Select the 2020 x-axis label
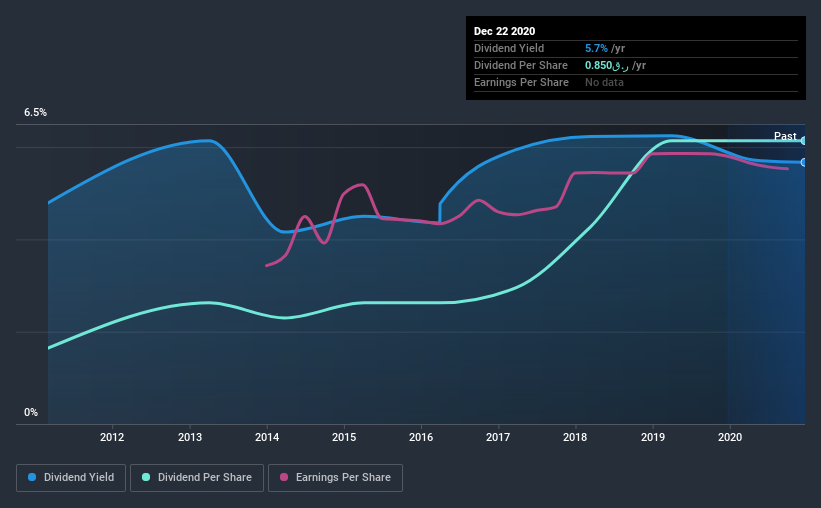The height and width of the screenshot is (508, 821). click(x=730, y=437)
